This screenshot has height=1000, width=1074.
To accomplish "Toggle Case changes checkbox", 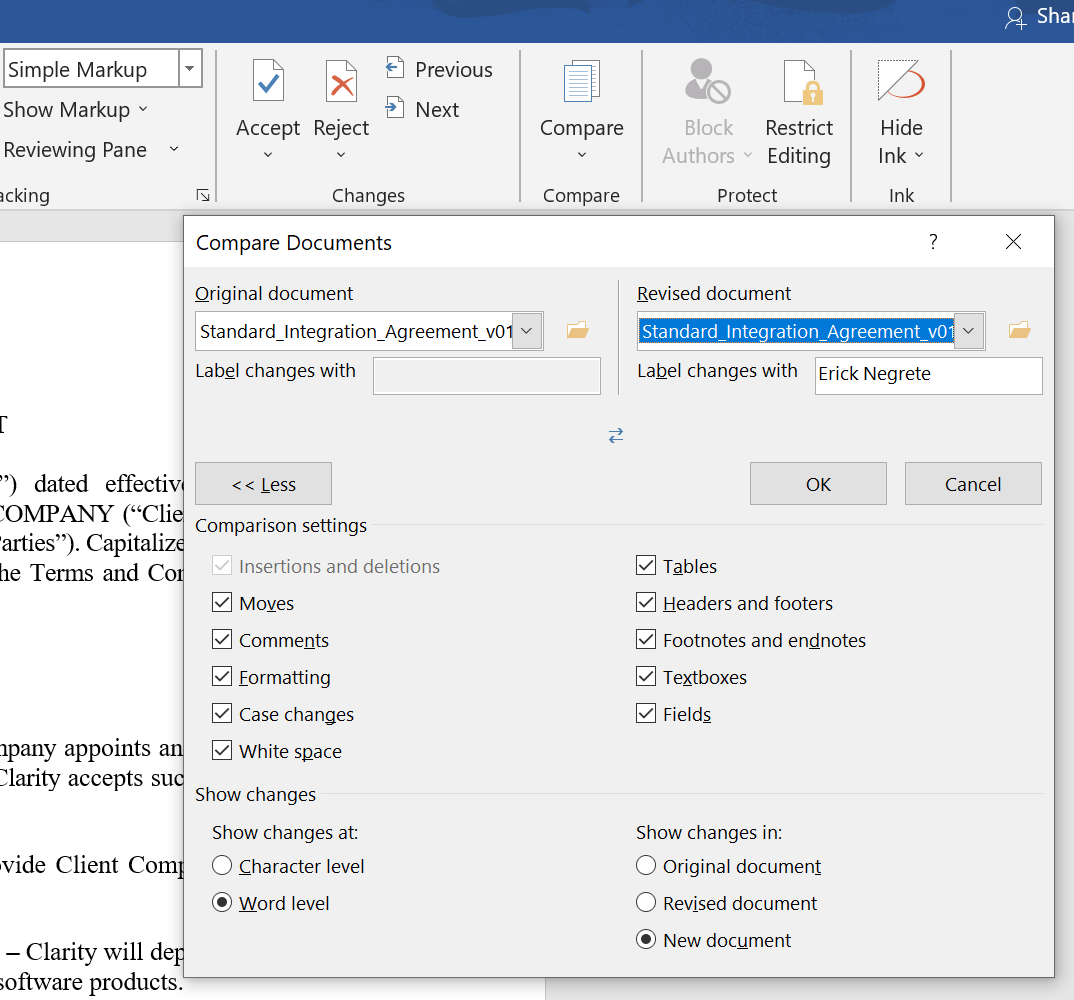I will point(222,714).
